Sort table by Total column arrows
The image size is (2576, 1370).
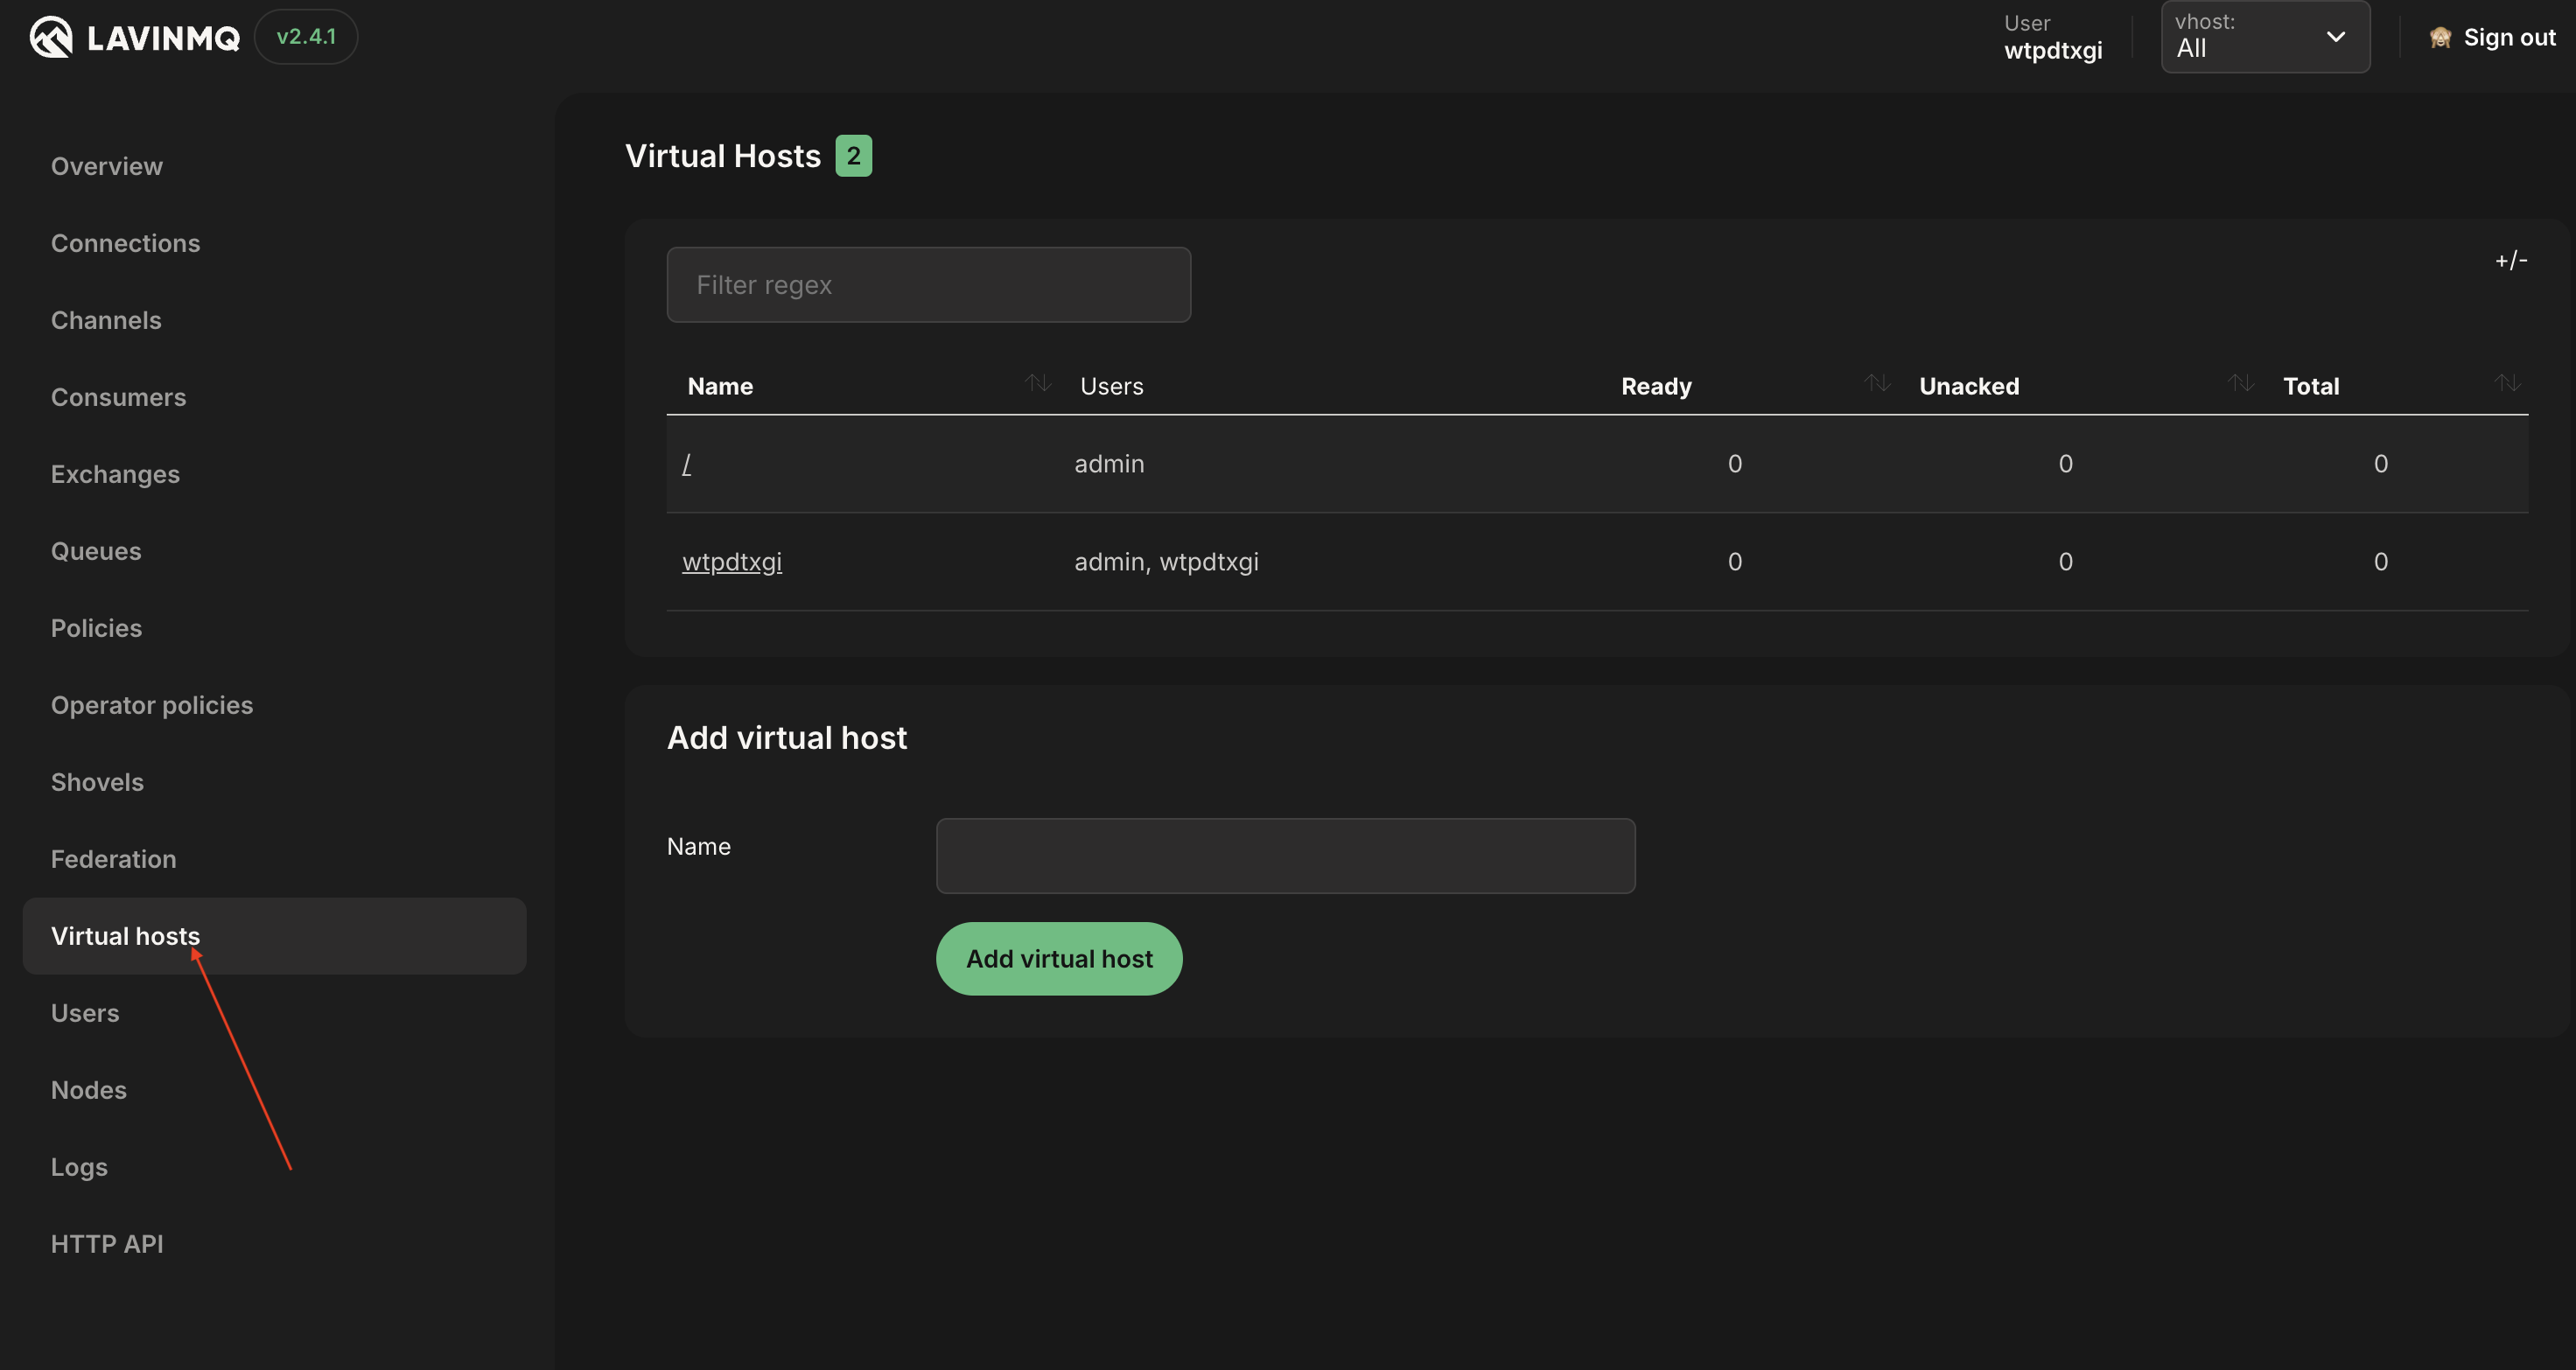coord(2507,383)
